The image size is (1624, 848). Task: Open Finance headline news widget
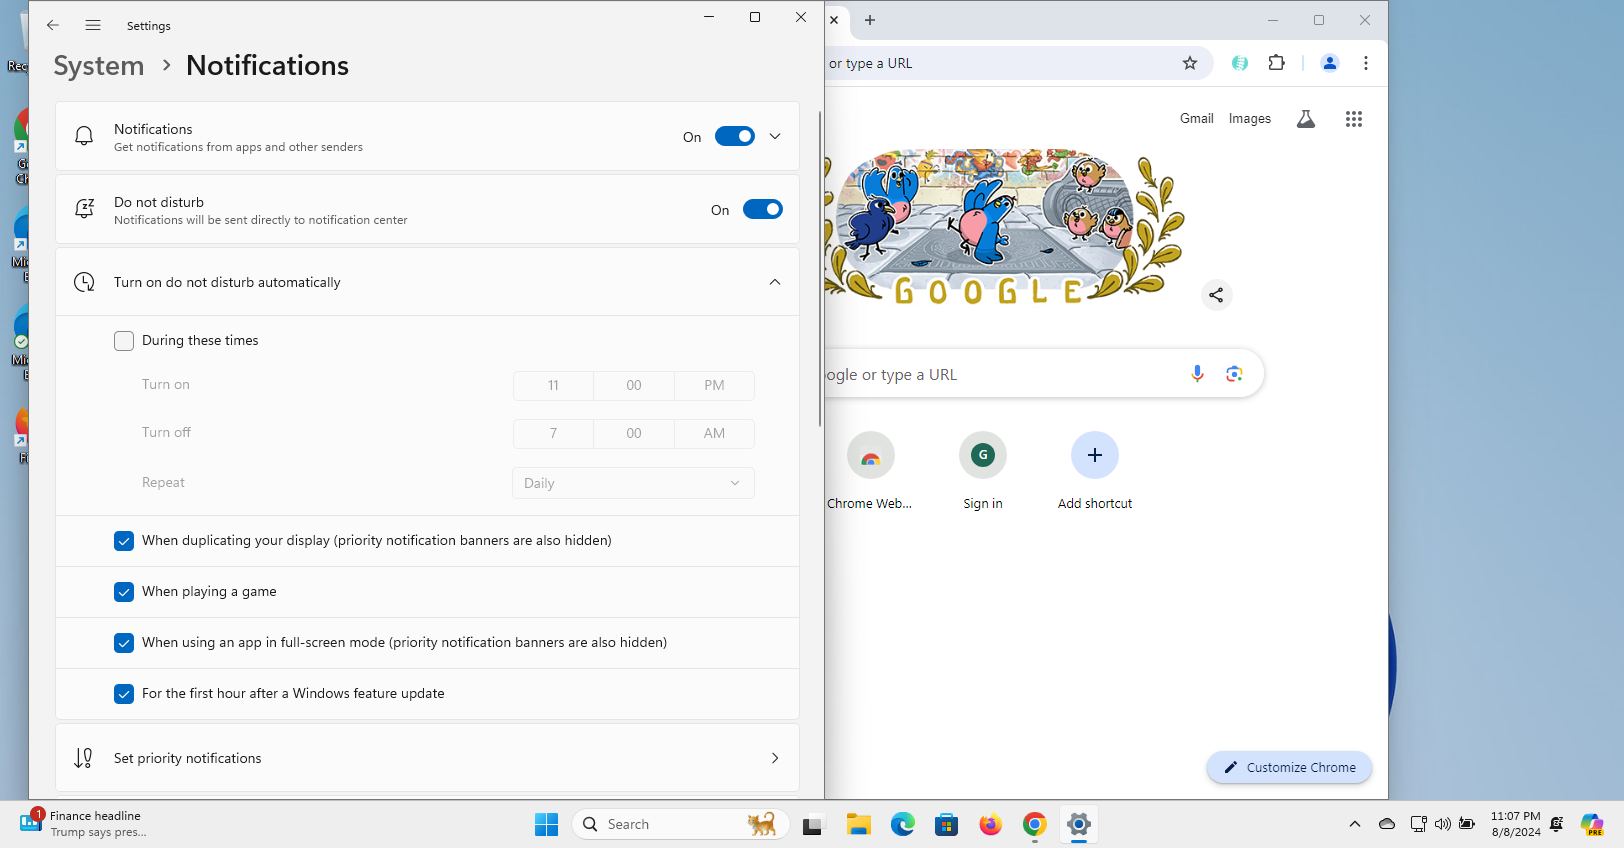pyautogui.click(x=85, y=824)
